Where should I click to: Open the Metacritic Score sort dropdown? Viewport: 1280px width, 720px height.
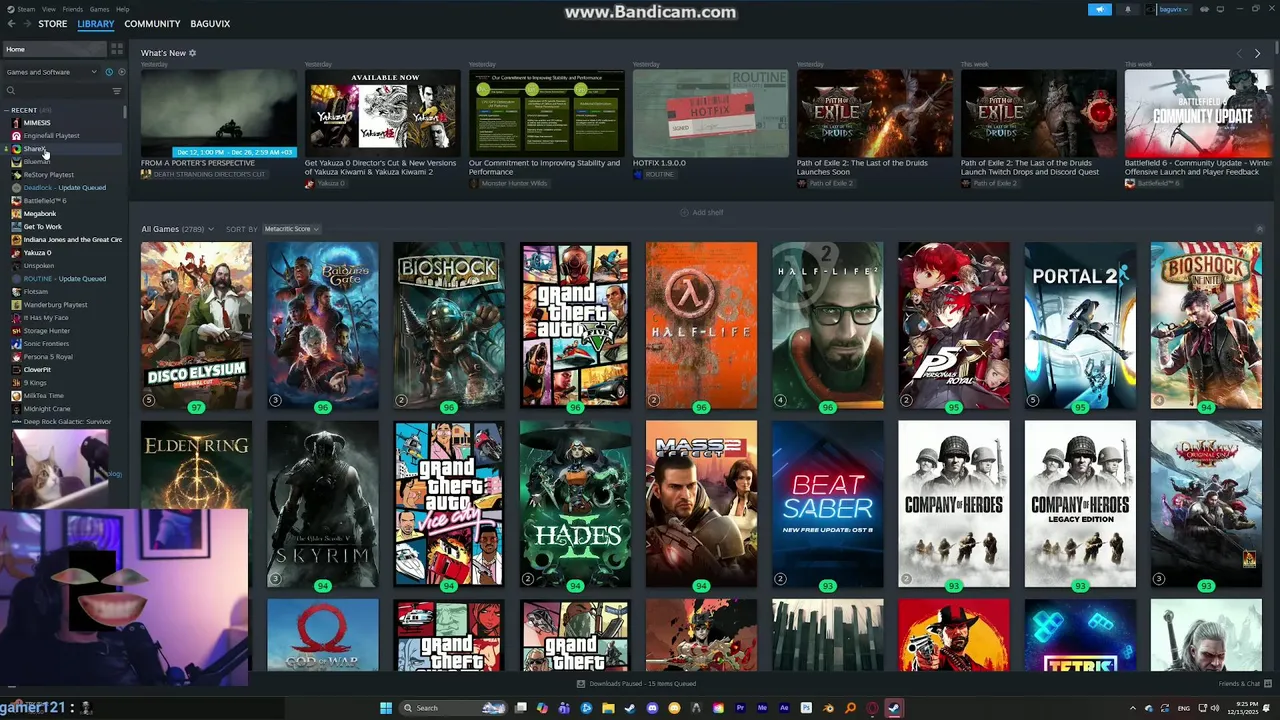coord(291,229)
